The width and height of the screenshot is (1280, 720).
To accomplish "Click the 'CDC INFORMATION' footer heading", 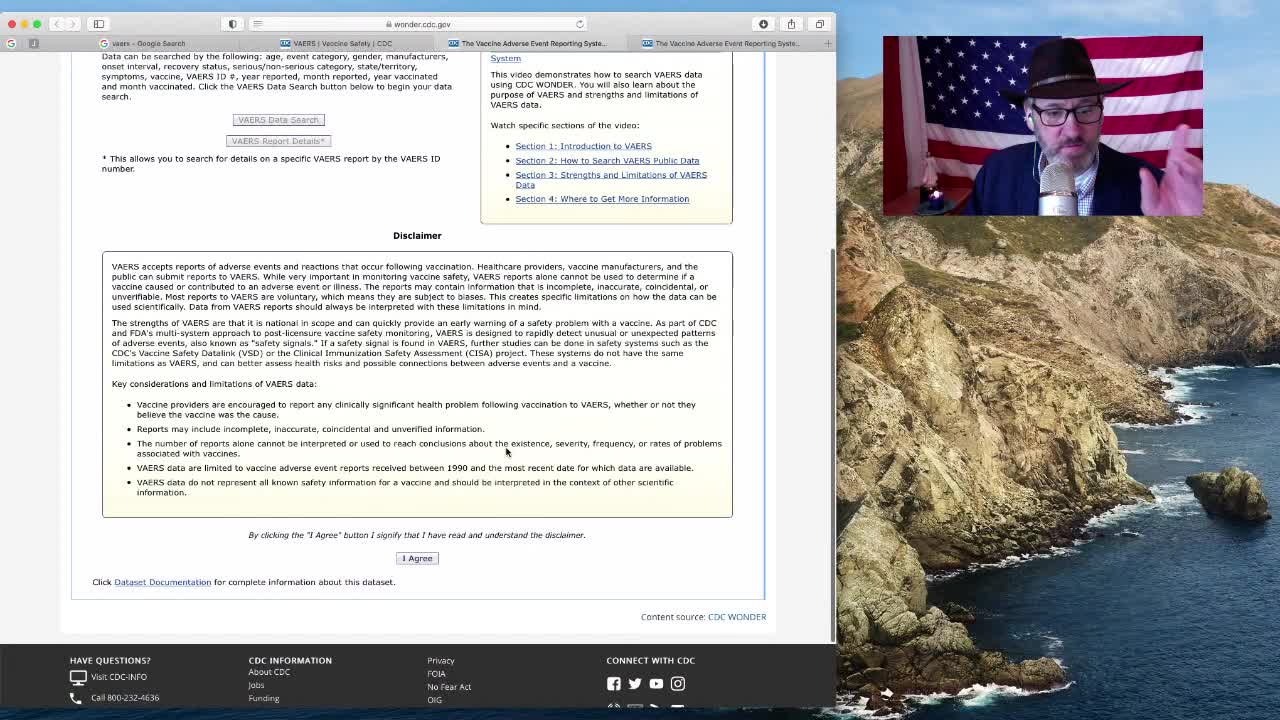I will pos(290,660).
